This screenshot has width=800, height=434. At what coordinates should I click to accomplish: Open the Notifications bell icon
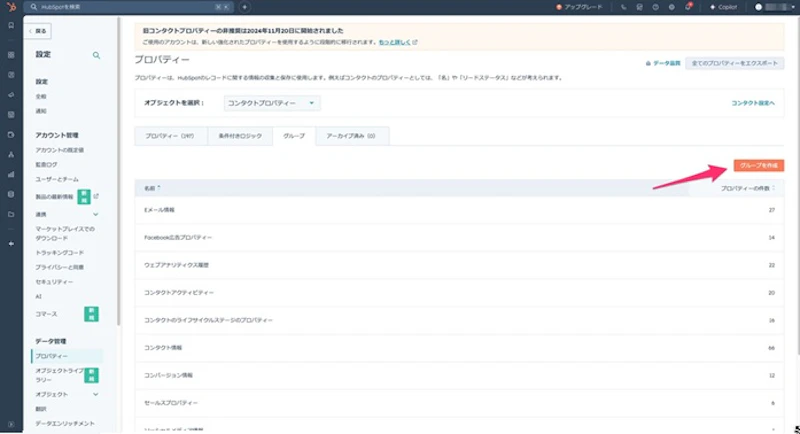[x=688, y=7]
